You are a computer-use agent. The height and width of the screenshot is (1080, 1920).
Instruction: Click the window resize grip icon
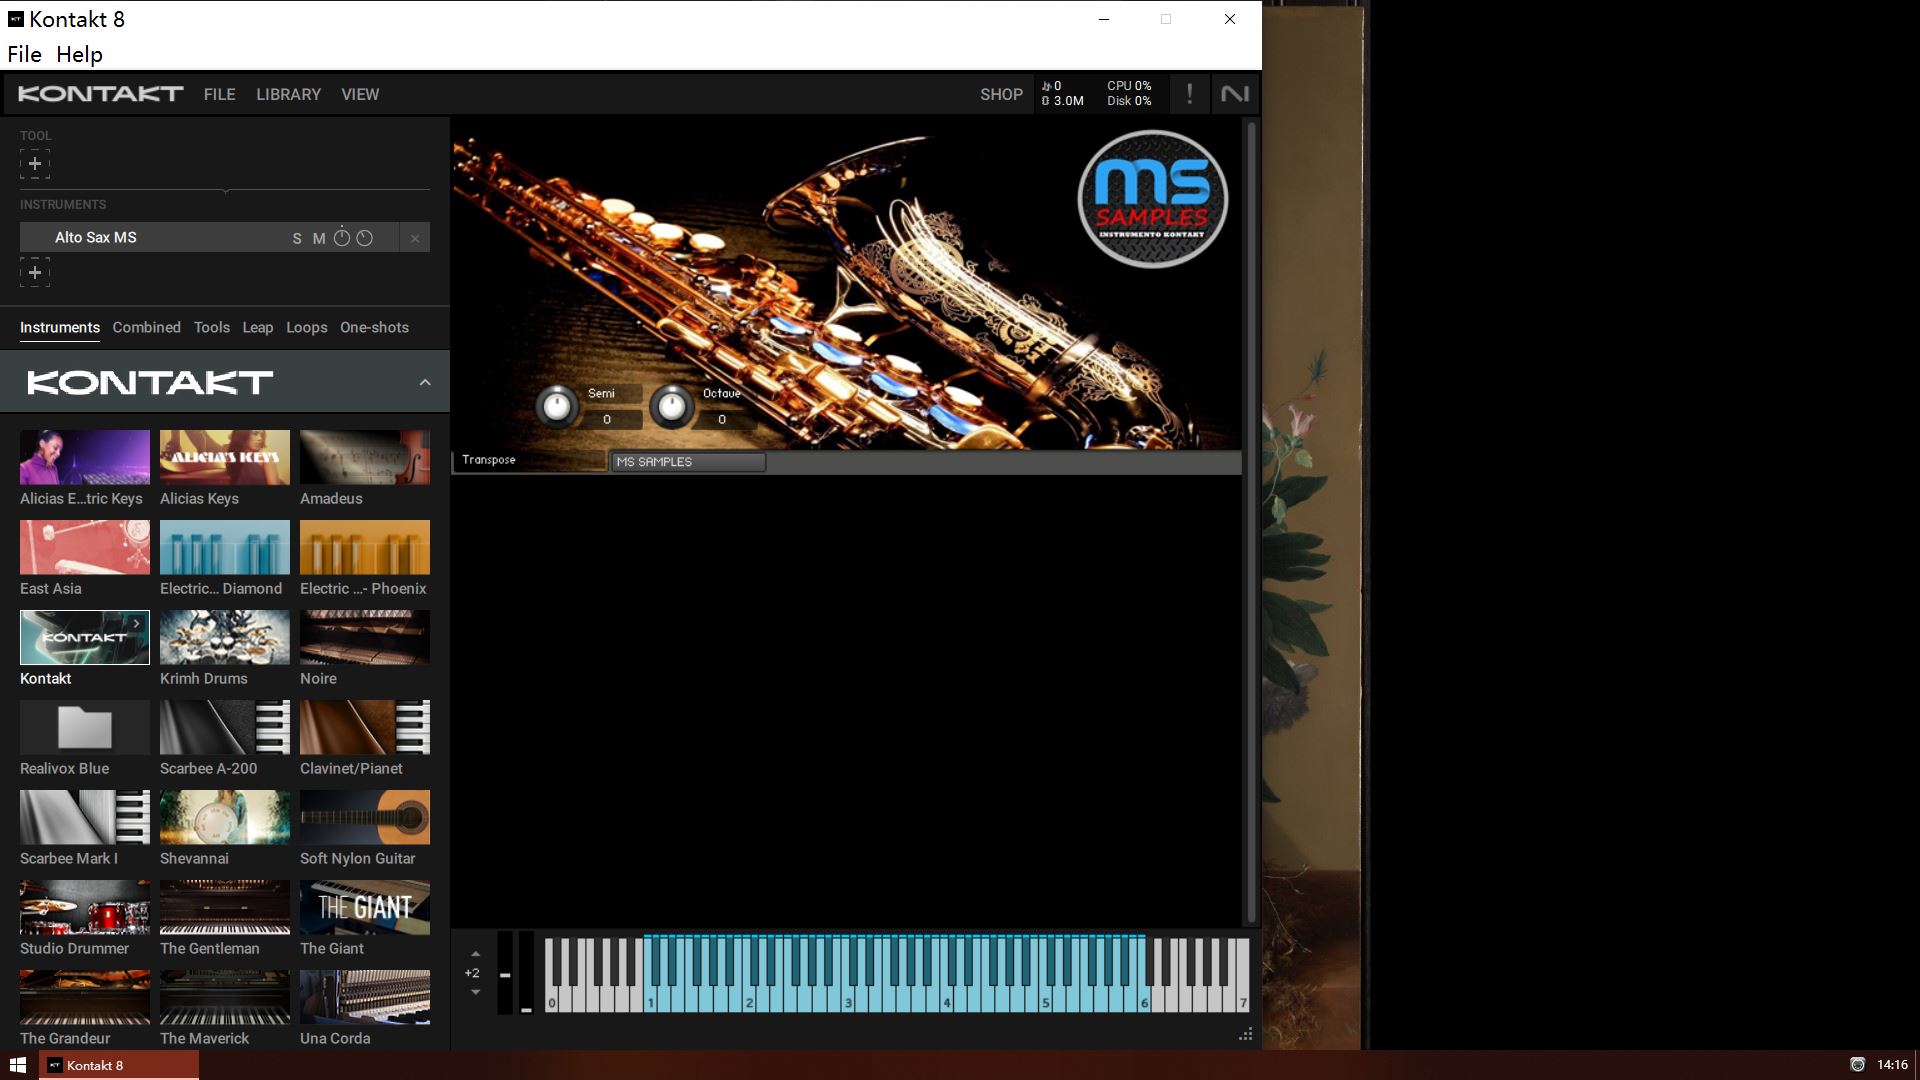point(1245,1035)
